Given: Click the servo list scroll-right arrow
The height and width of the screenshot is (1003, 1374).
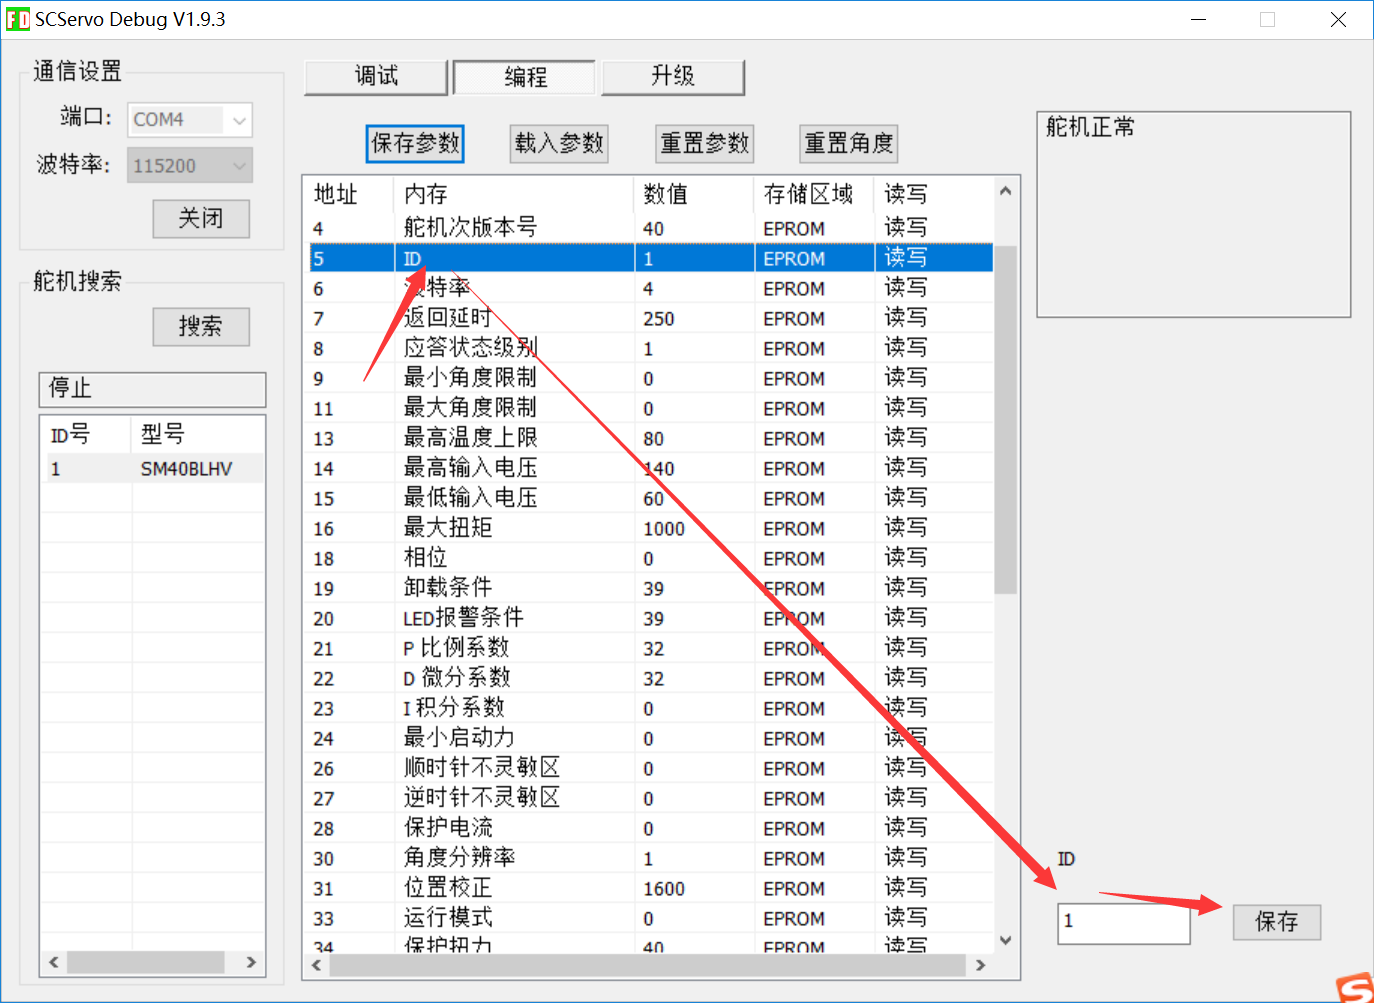Looking at the screenshot, I should [251, 962].
